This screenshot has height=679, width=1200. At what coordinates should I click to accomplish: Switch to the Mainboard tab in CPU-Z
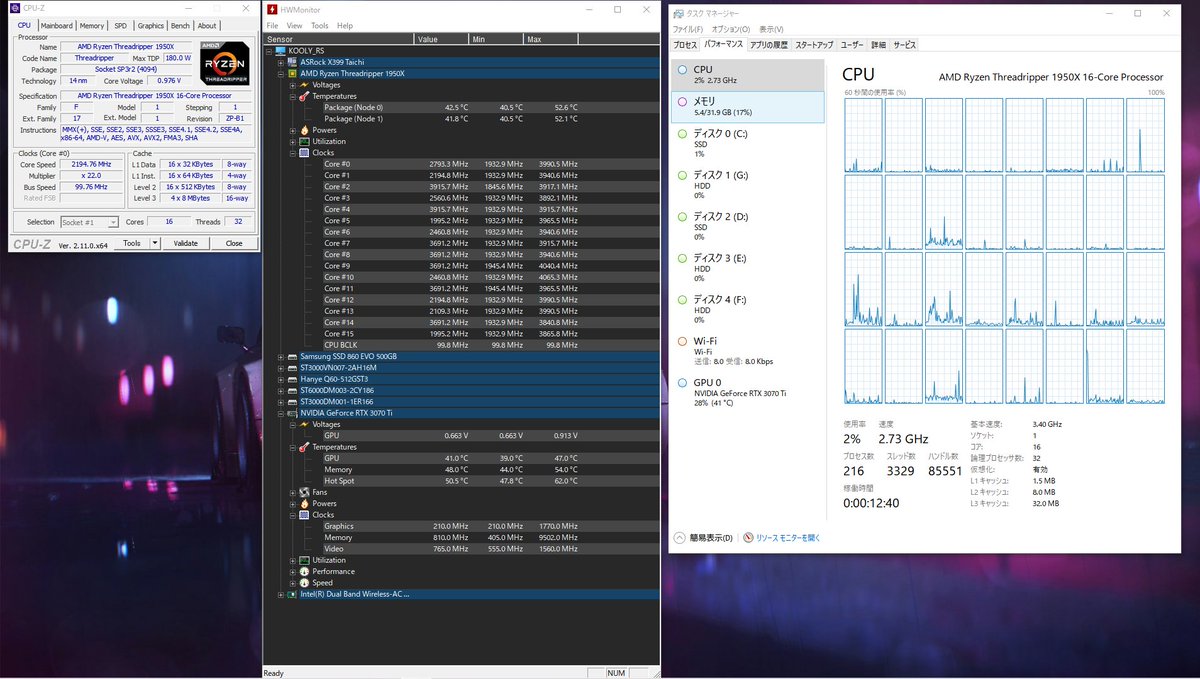56,26
